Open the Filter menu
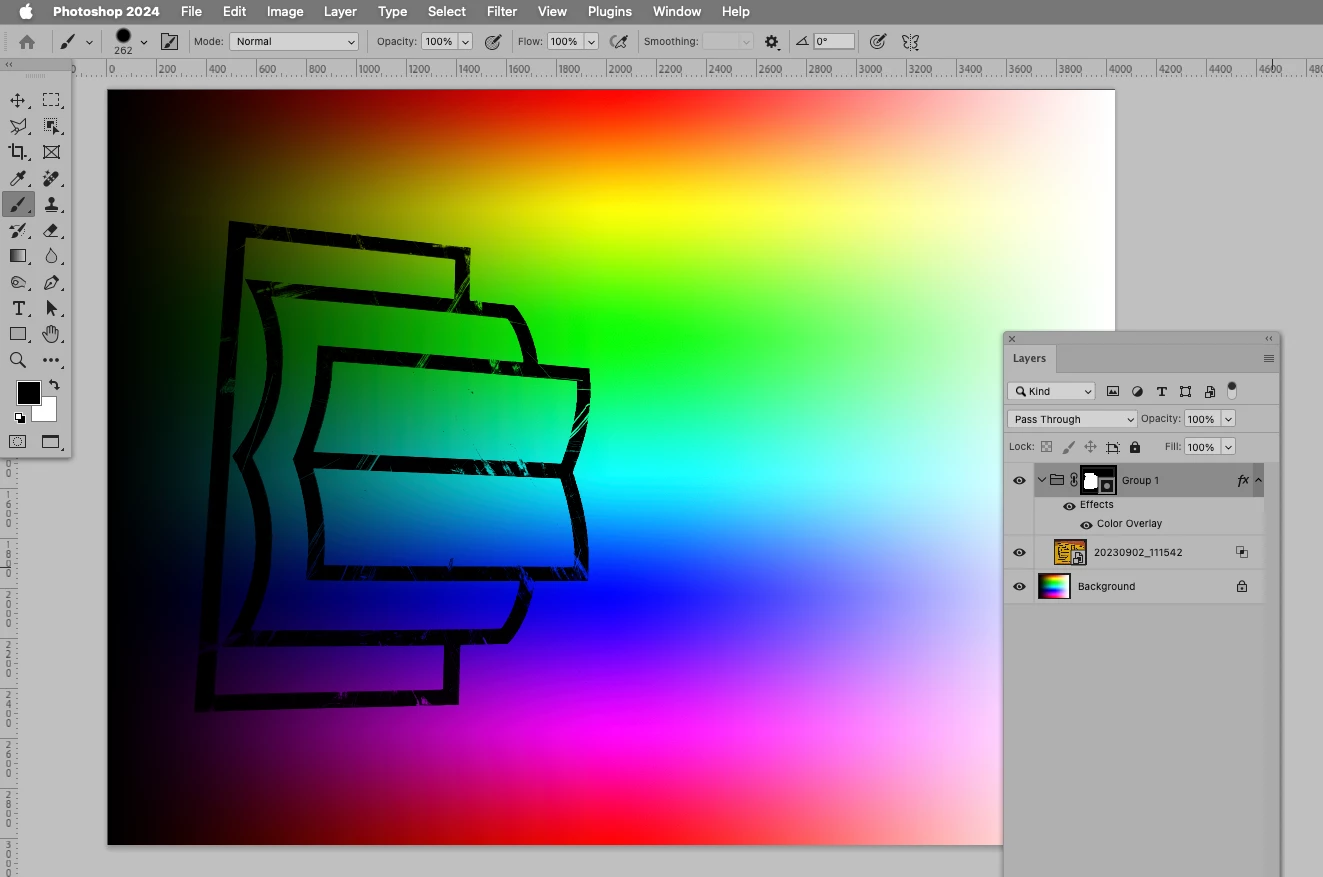Image resolution: width=1323 pixels, height=877 pixels. click(502, 11)
